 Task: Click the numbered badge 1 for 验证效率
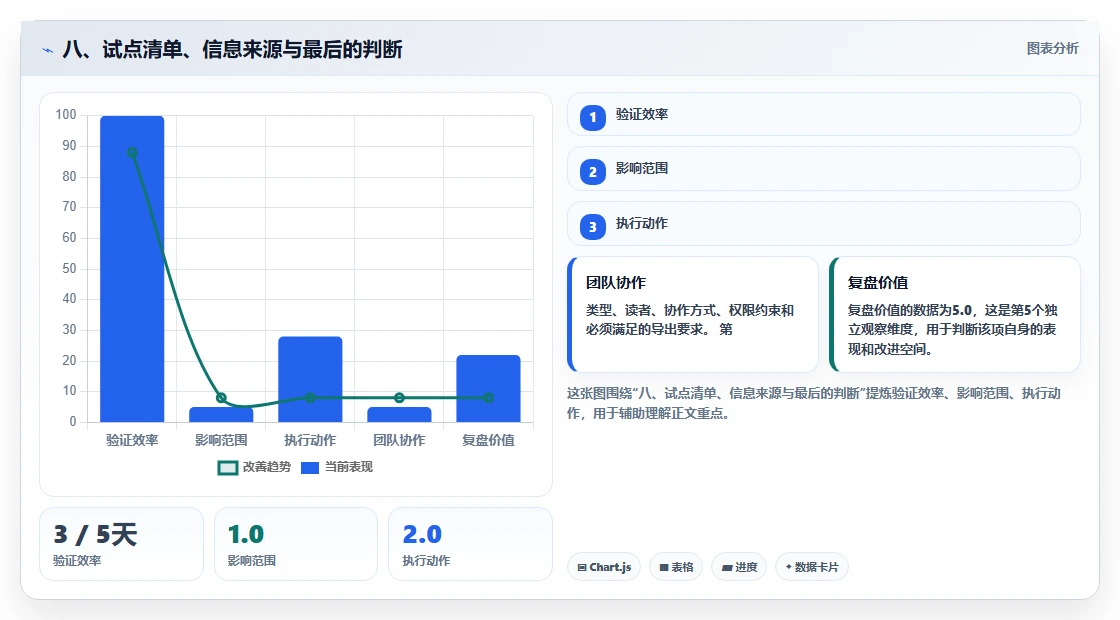click(592, 117)
